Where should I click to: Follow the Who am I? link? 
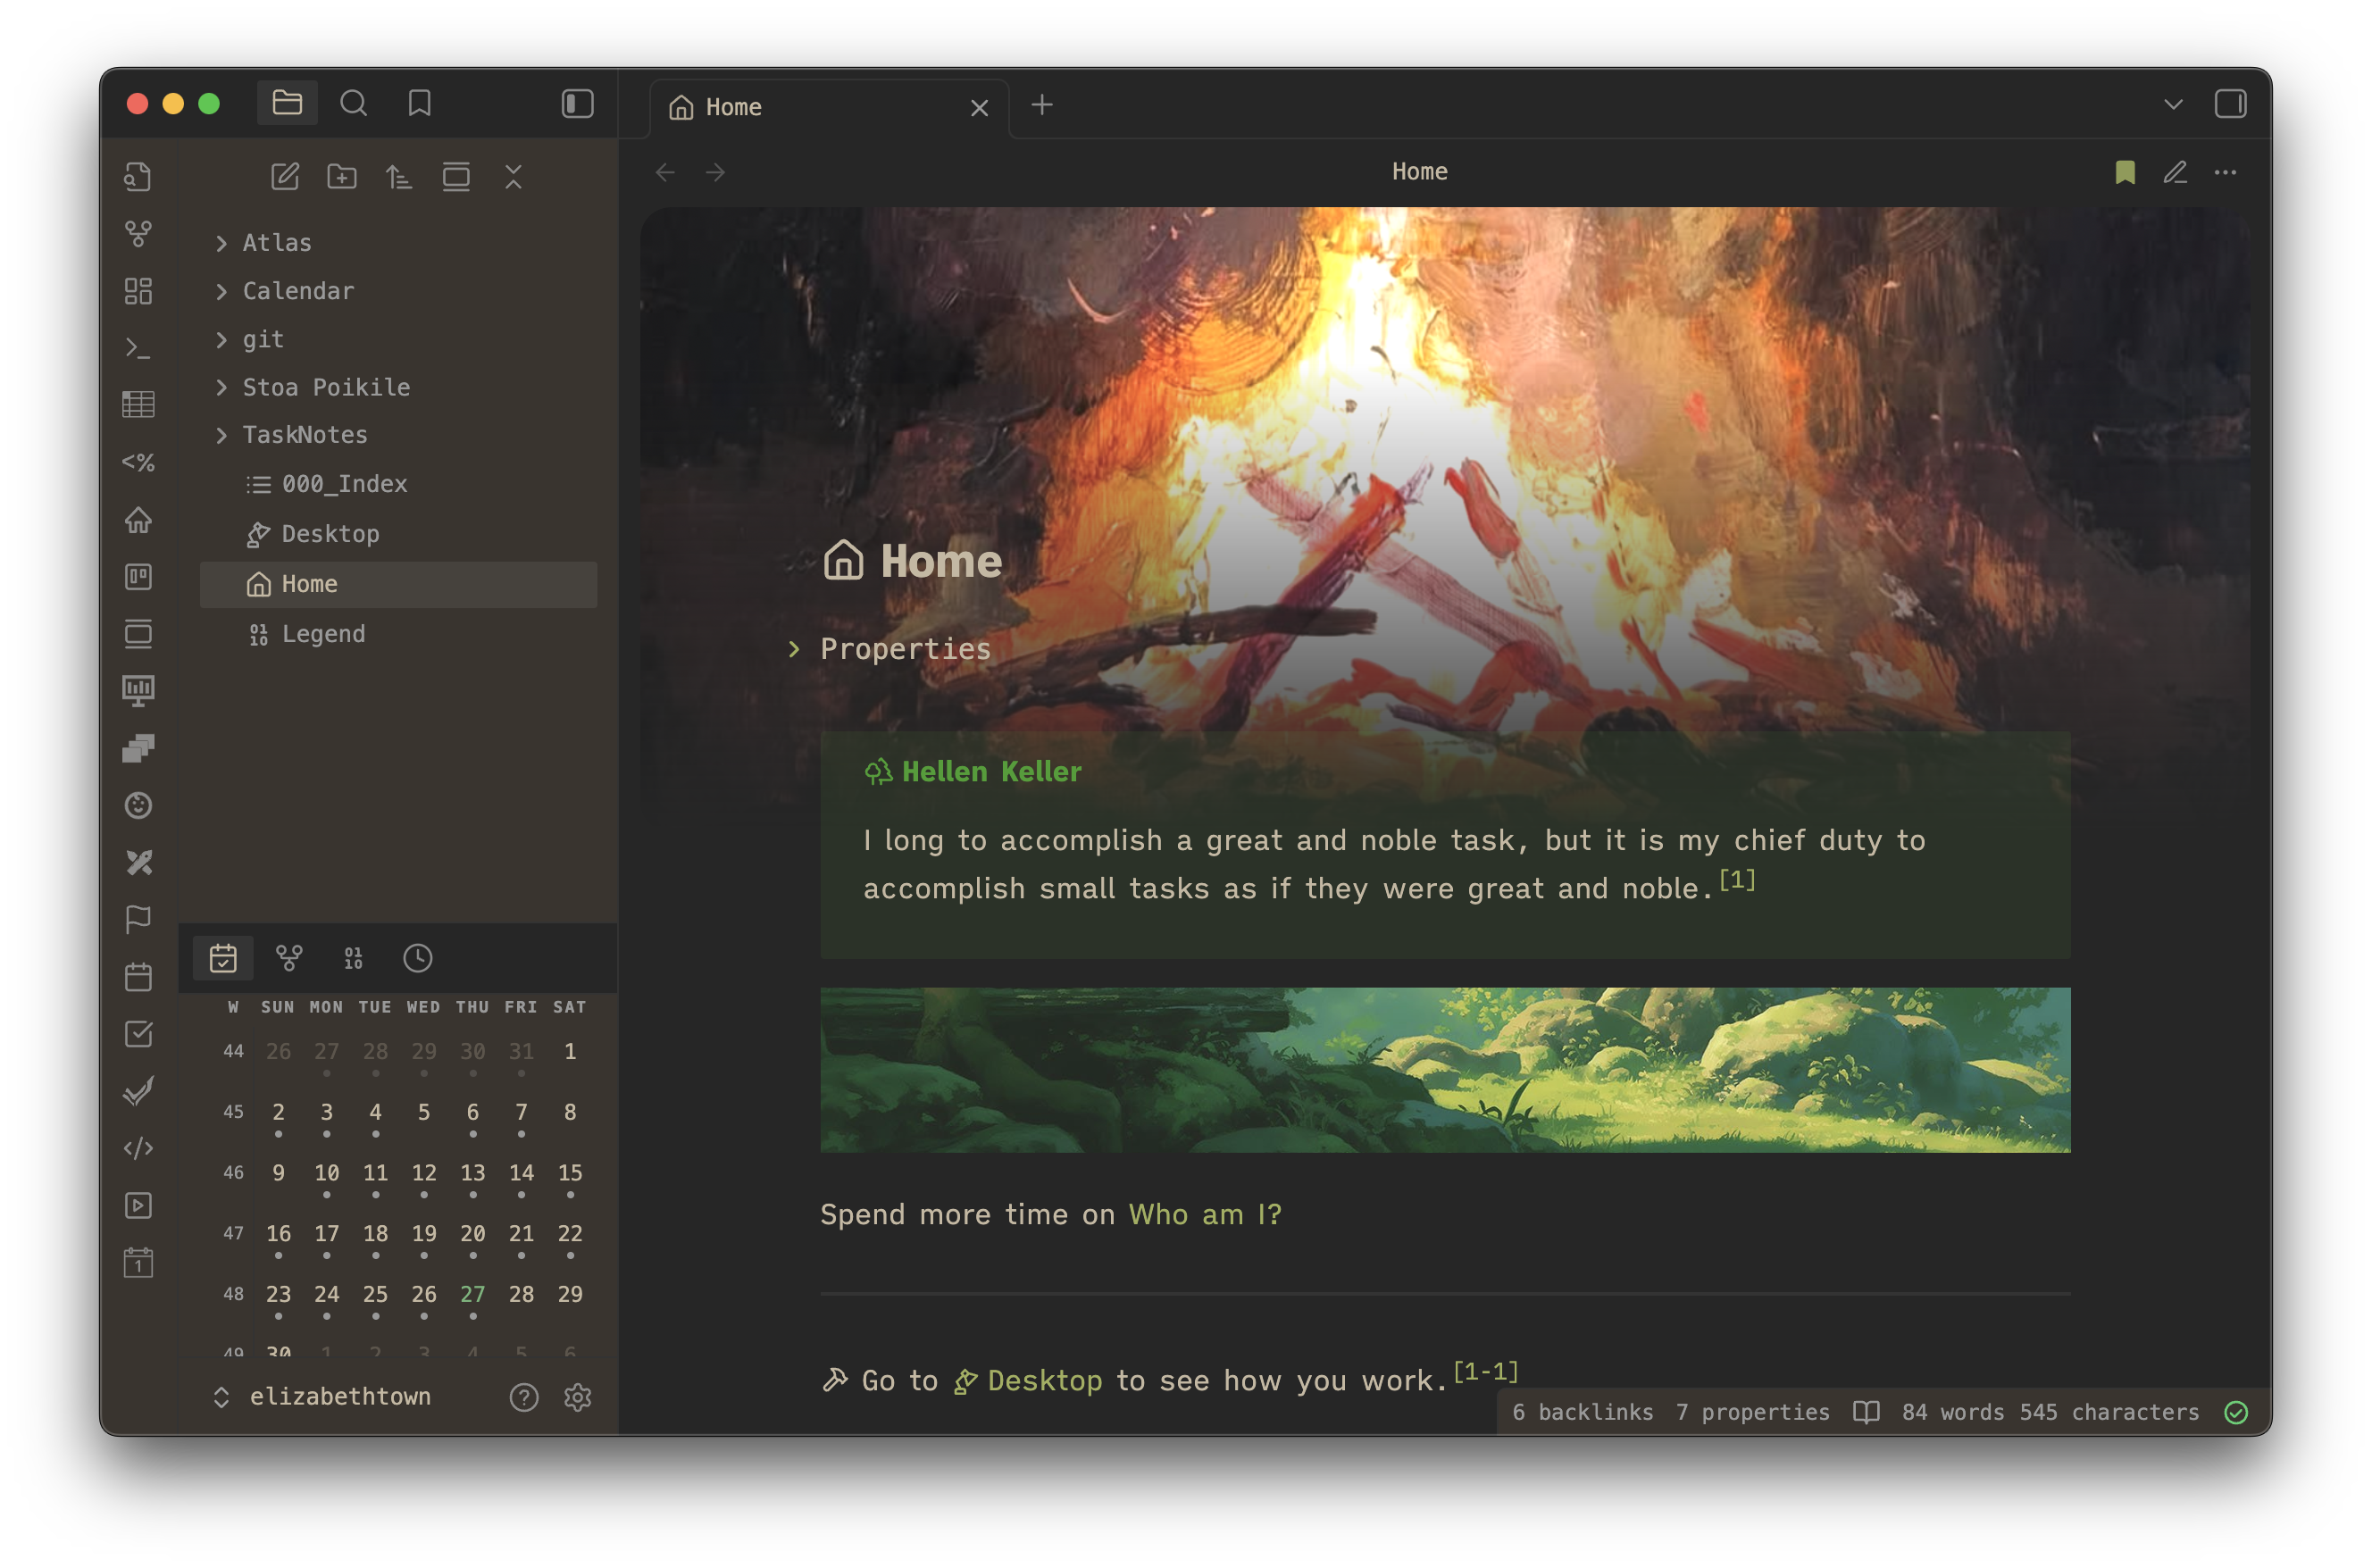(x=1204, y=1214)
